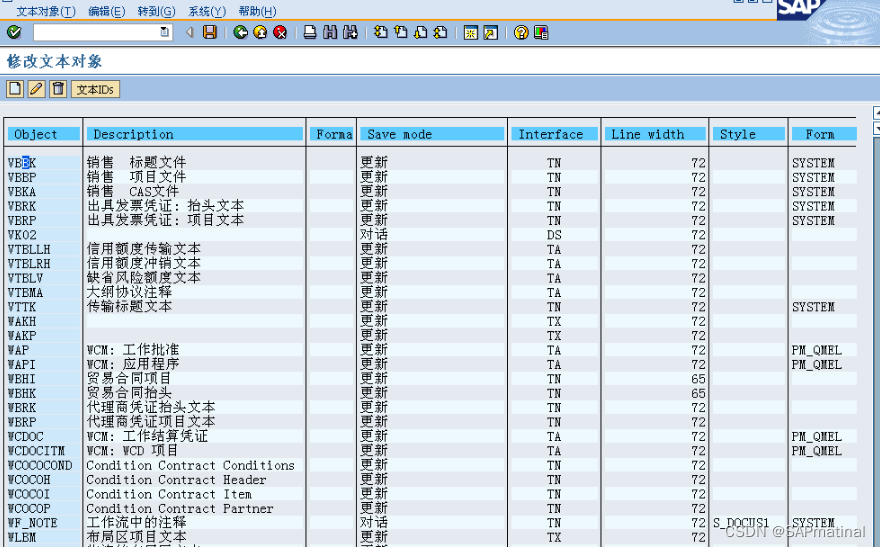The height and width of the screenshot is (547, 880).
Task: Jump to the last page icon
Action: (441, 33)
